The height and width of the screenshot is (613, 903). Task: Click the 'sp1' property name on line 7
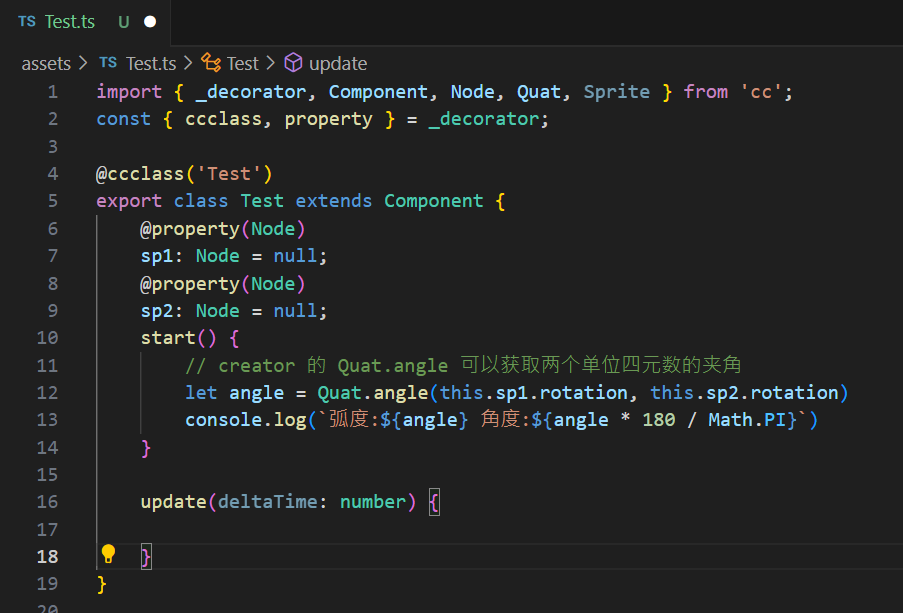point(157,256)
